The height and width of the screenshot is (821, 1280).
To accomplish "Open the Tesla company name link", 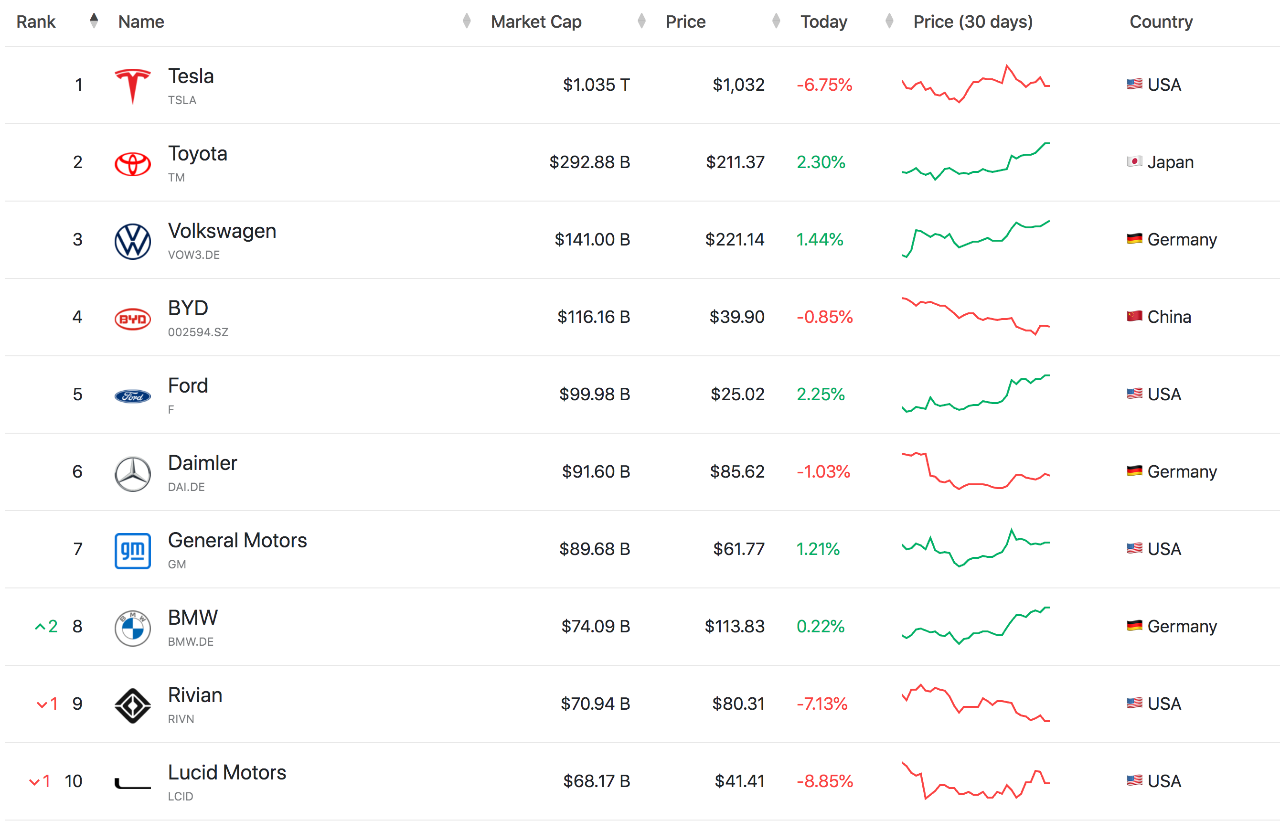I will click(191, 76).
